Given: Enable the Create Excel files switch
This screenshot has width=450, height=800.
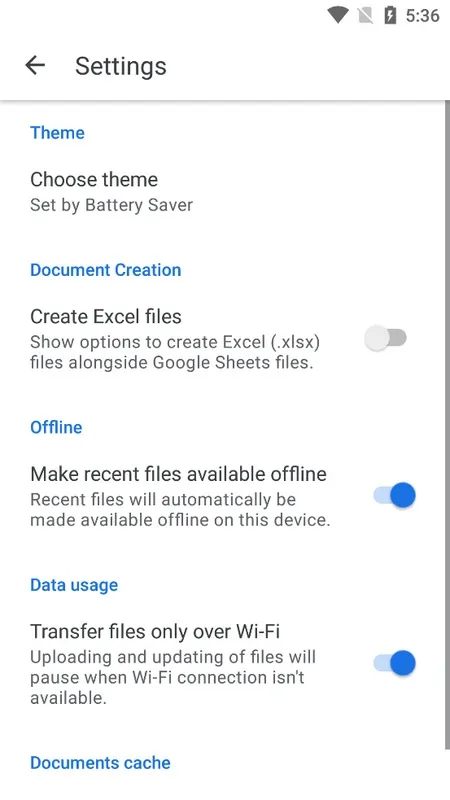Looking at the screenshot, I should 386,338.
